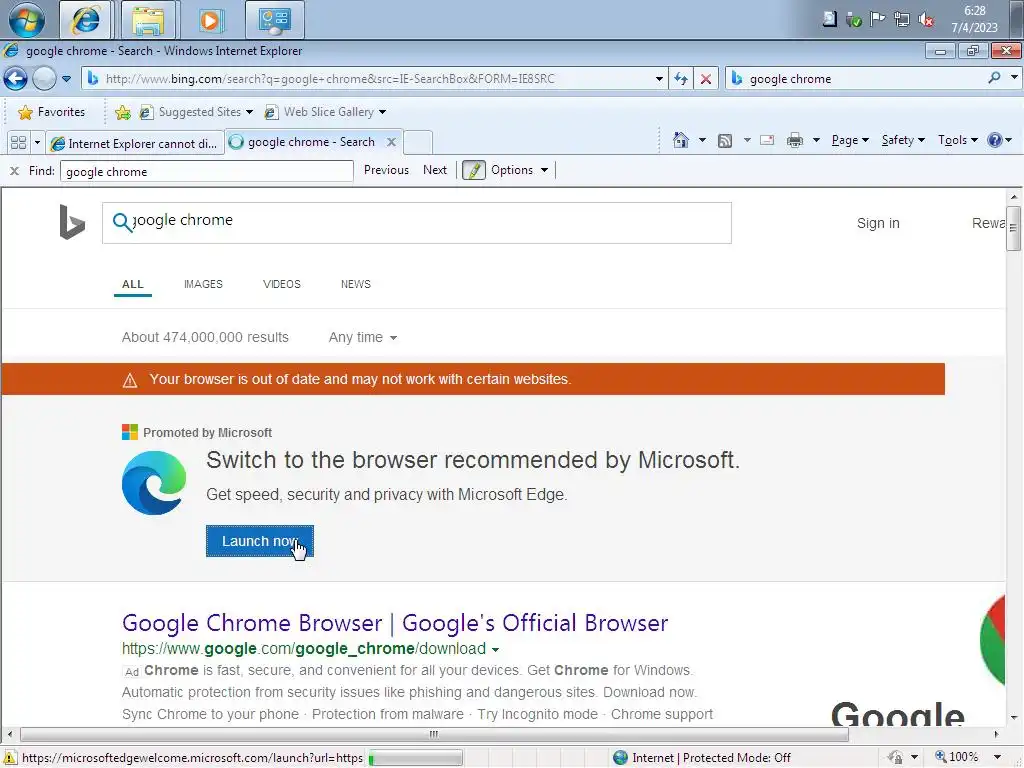Open a new blank tab

pos(418,142)
